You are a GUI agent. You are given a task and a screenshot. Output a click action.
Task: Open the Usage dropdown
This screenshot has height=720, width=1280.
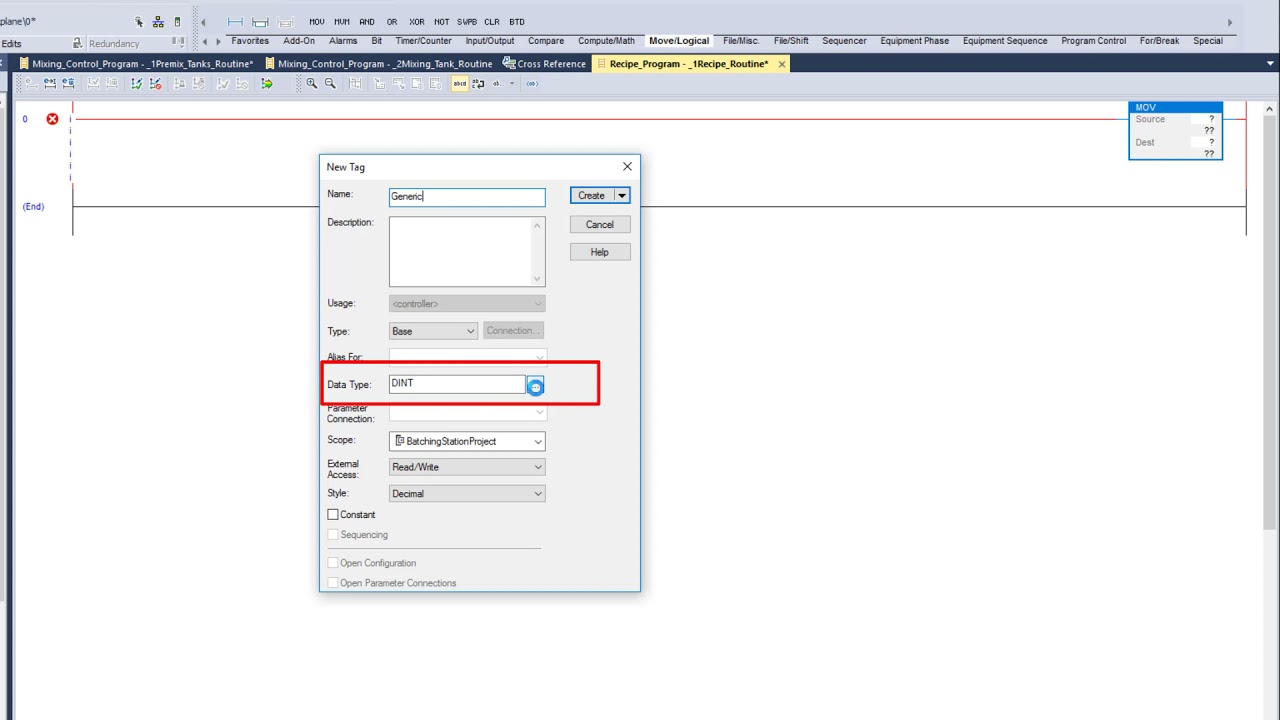pyautogui.click(x=467, y=304)
